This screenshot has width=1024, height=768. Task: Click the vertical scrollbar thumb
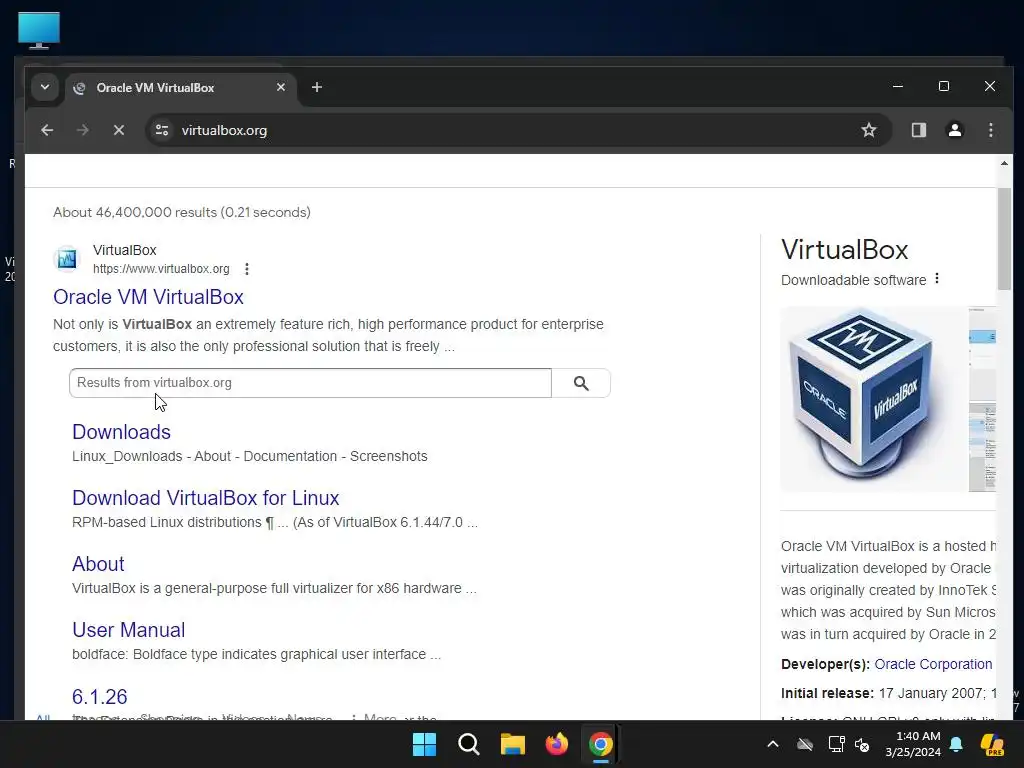click(x=1004, y=238)
